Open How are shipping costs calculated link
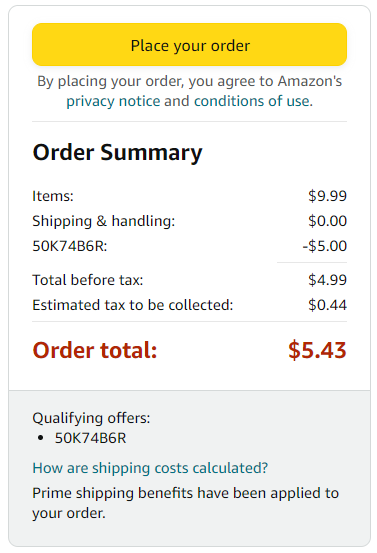The height and width of the screenshot is (553, 377). pyautogui.click(x=150, y=468)
